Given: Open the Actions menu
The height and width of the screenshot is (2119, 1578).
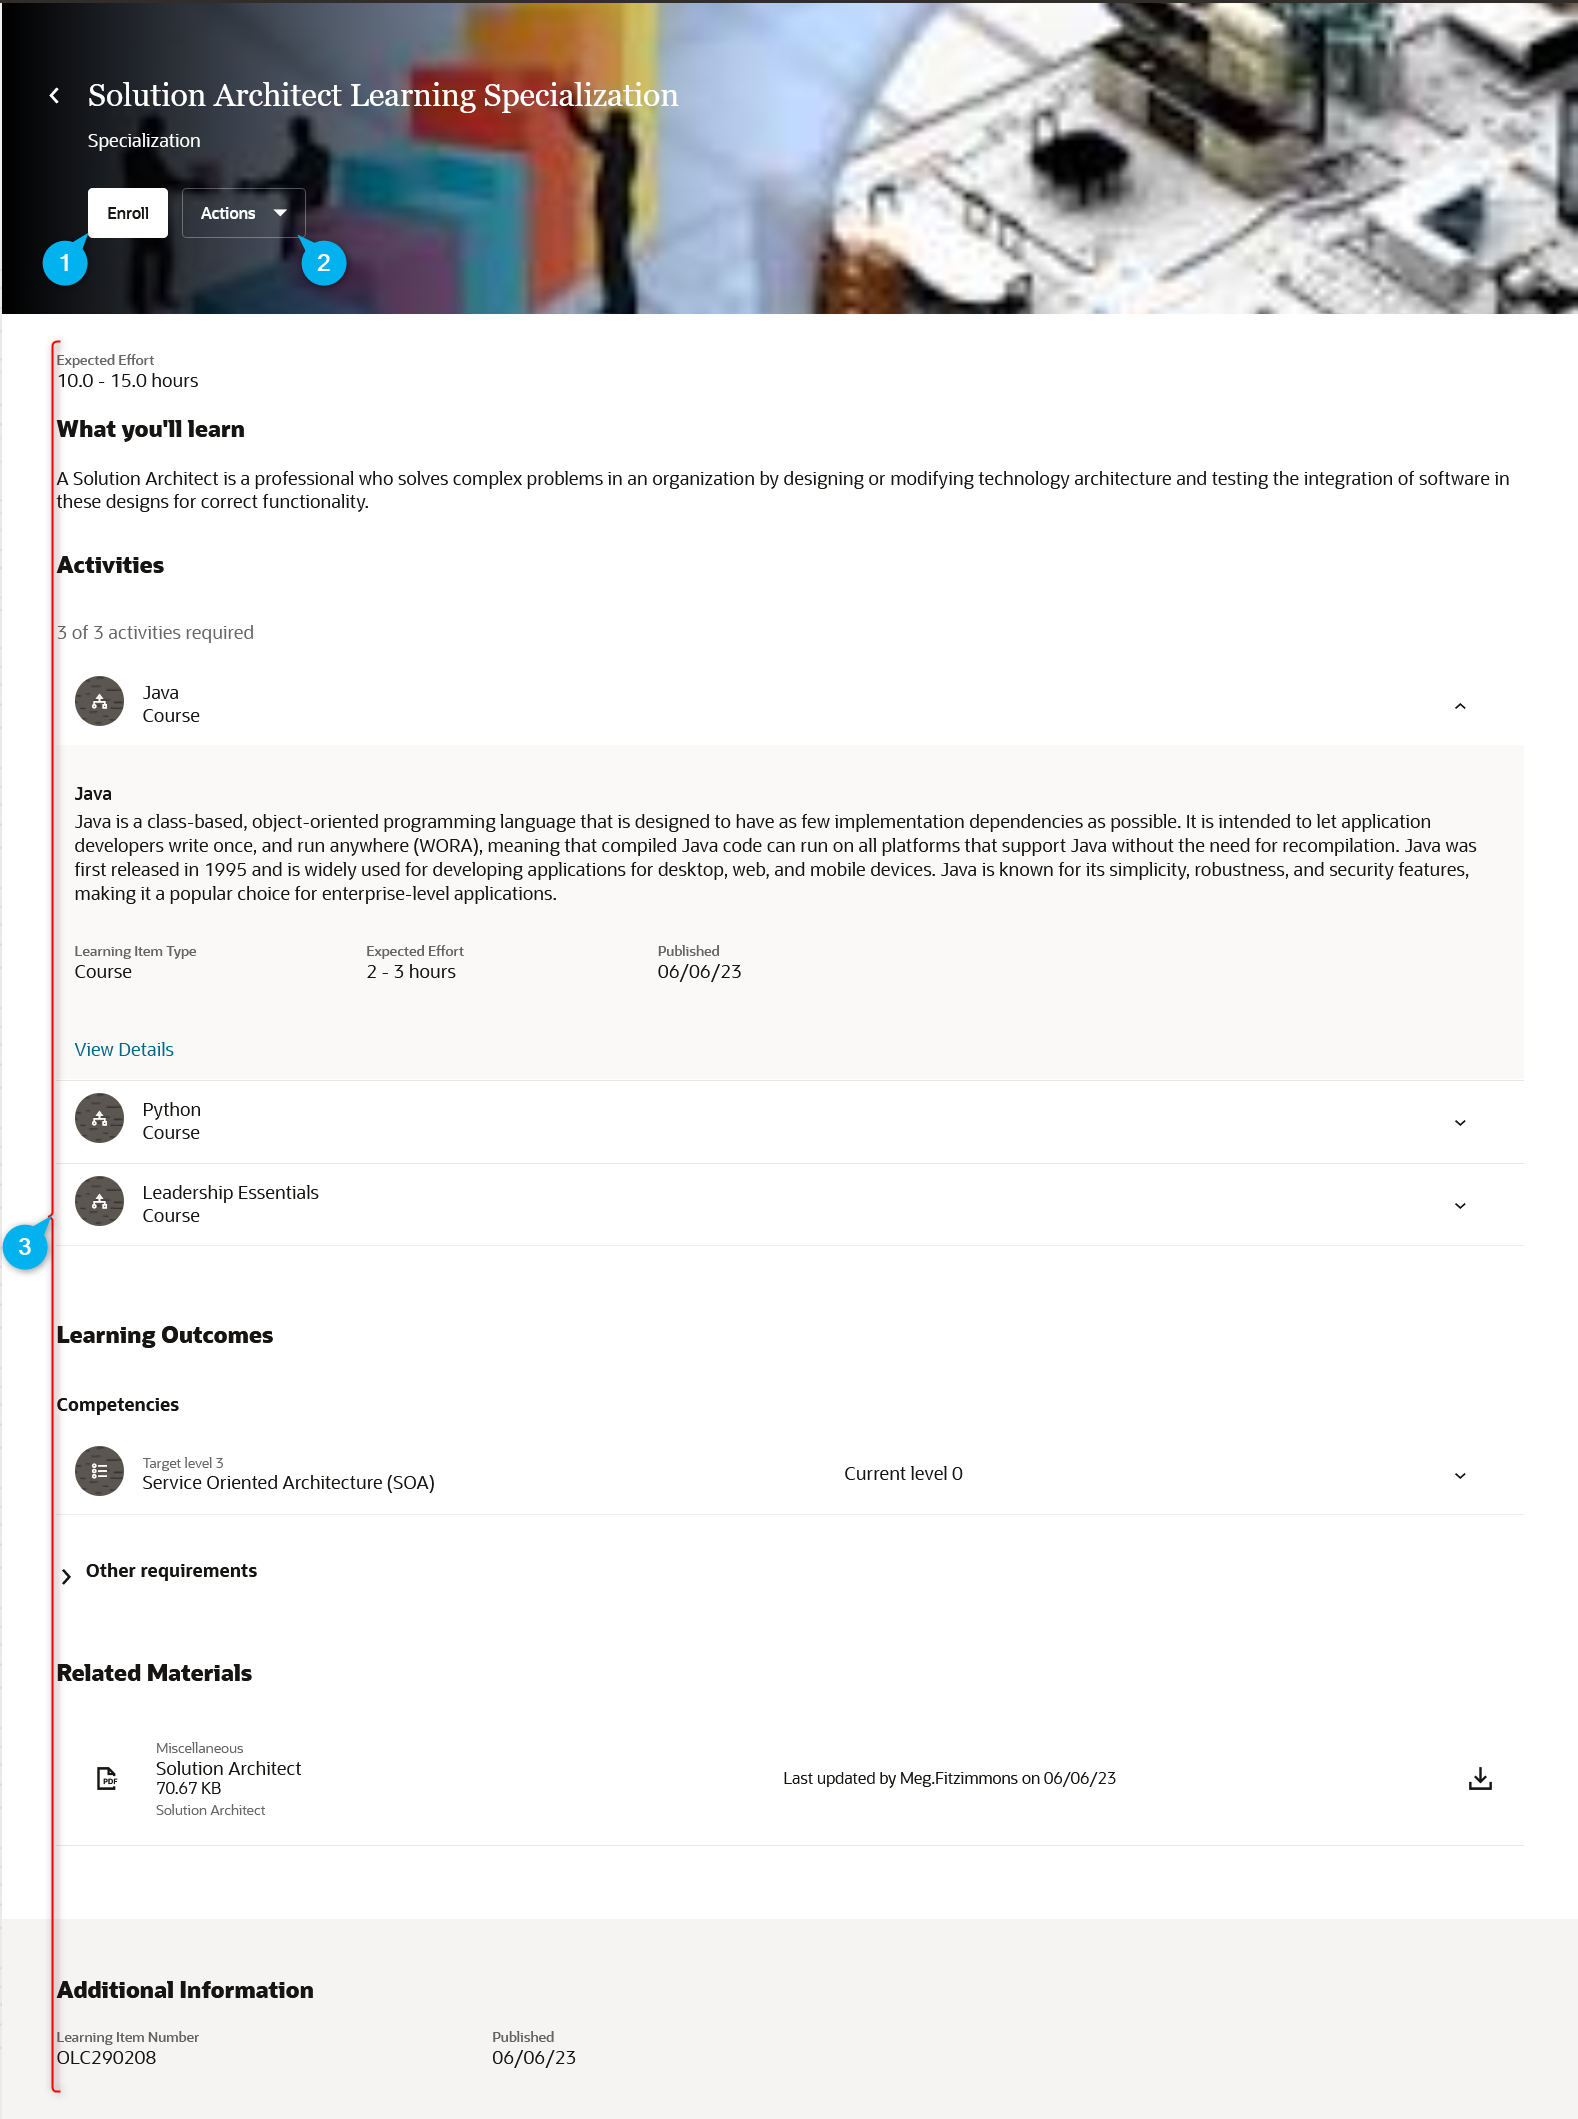Looking at the screenshot, I should click(243, 213).
